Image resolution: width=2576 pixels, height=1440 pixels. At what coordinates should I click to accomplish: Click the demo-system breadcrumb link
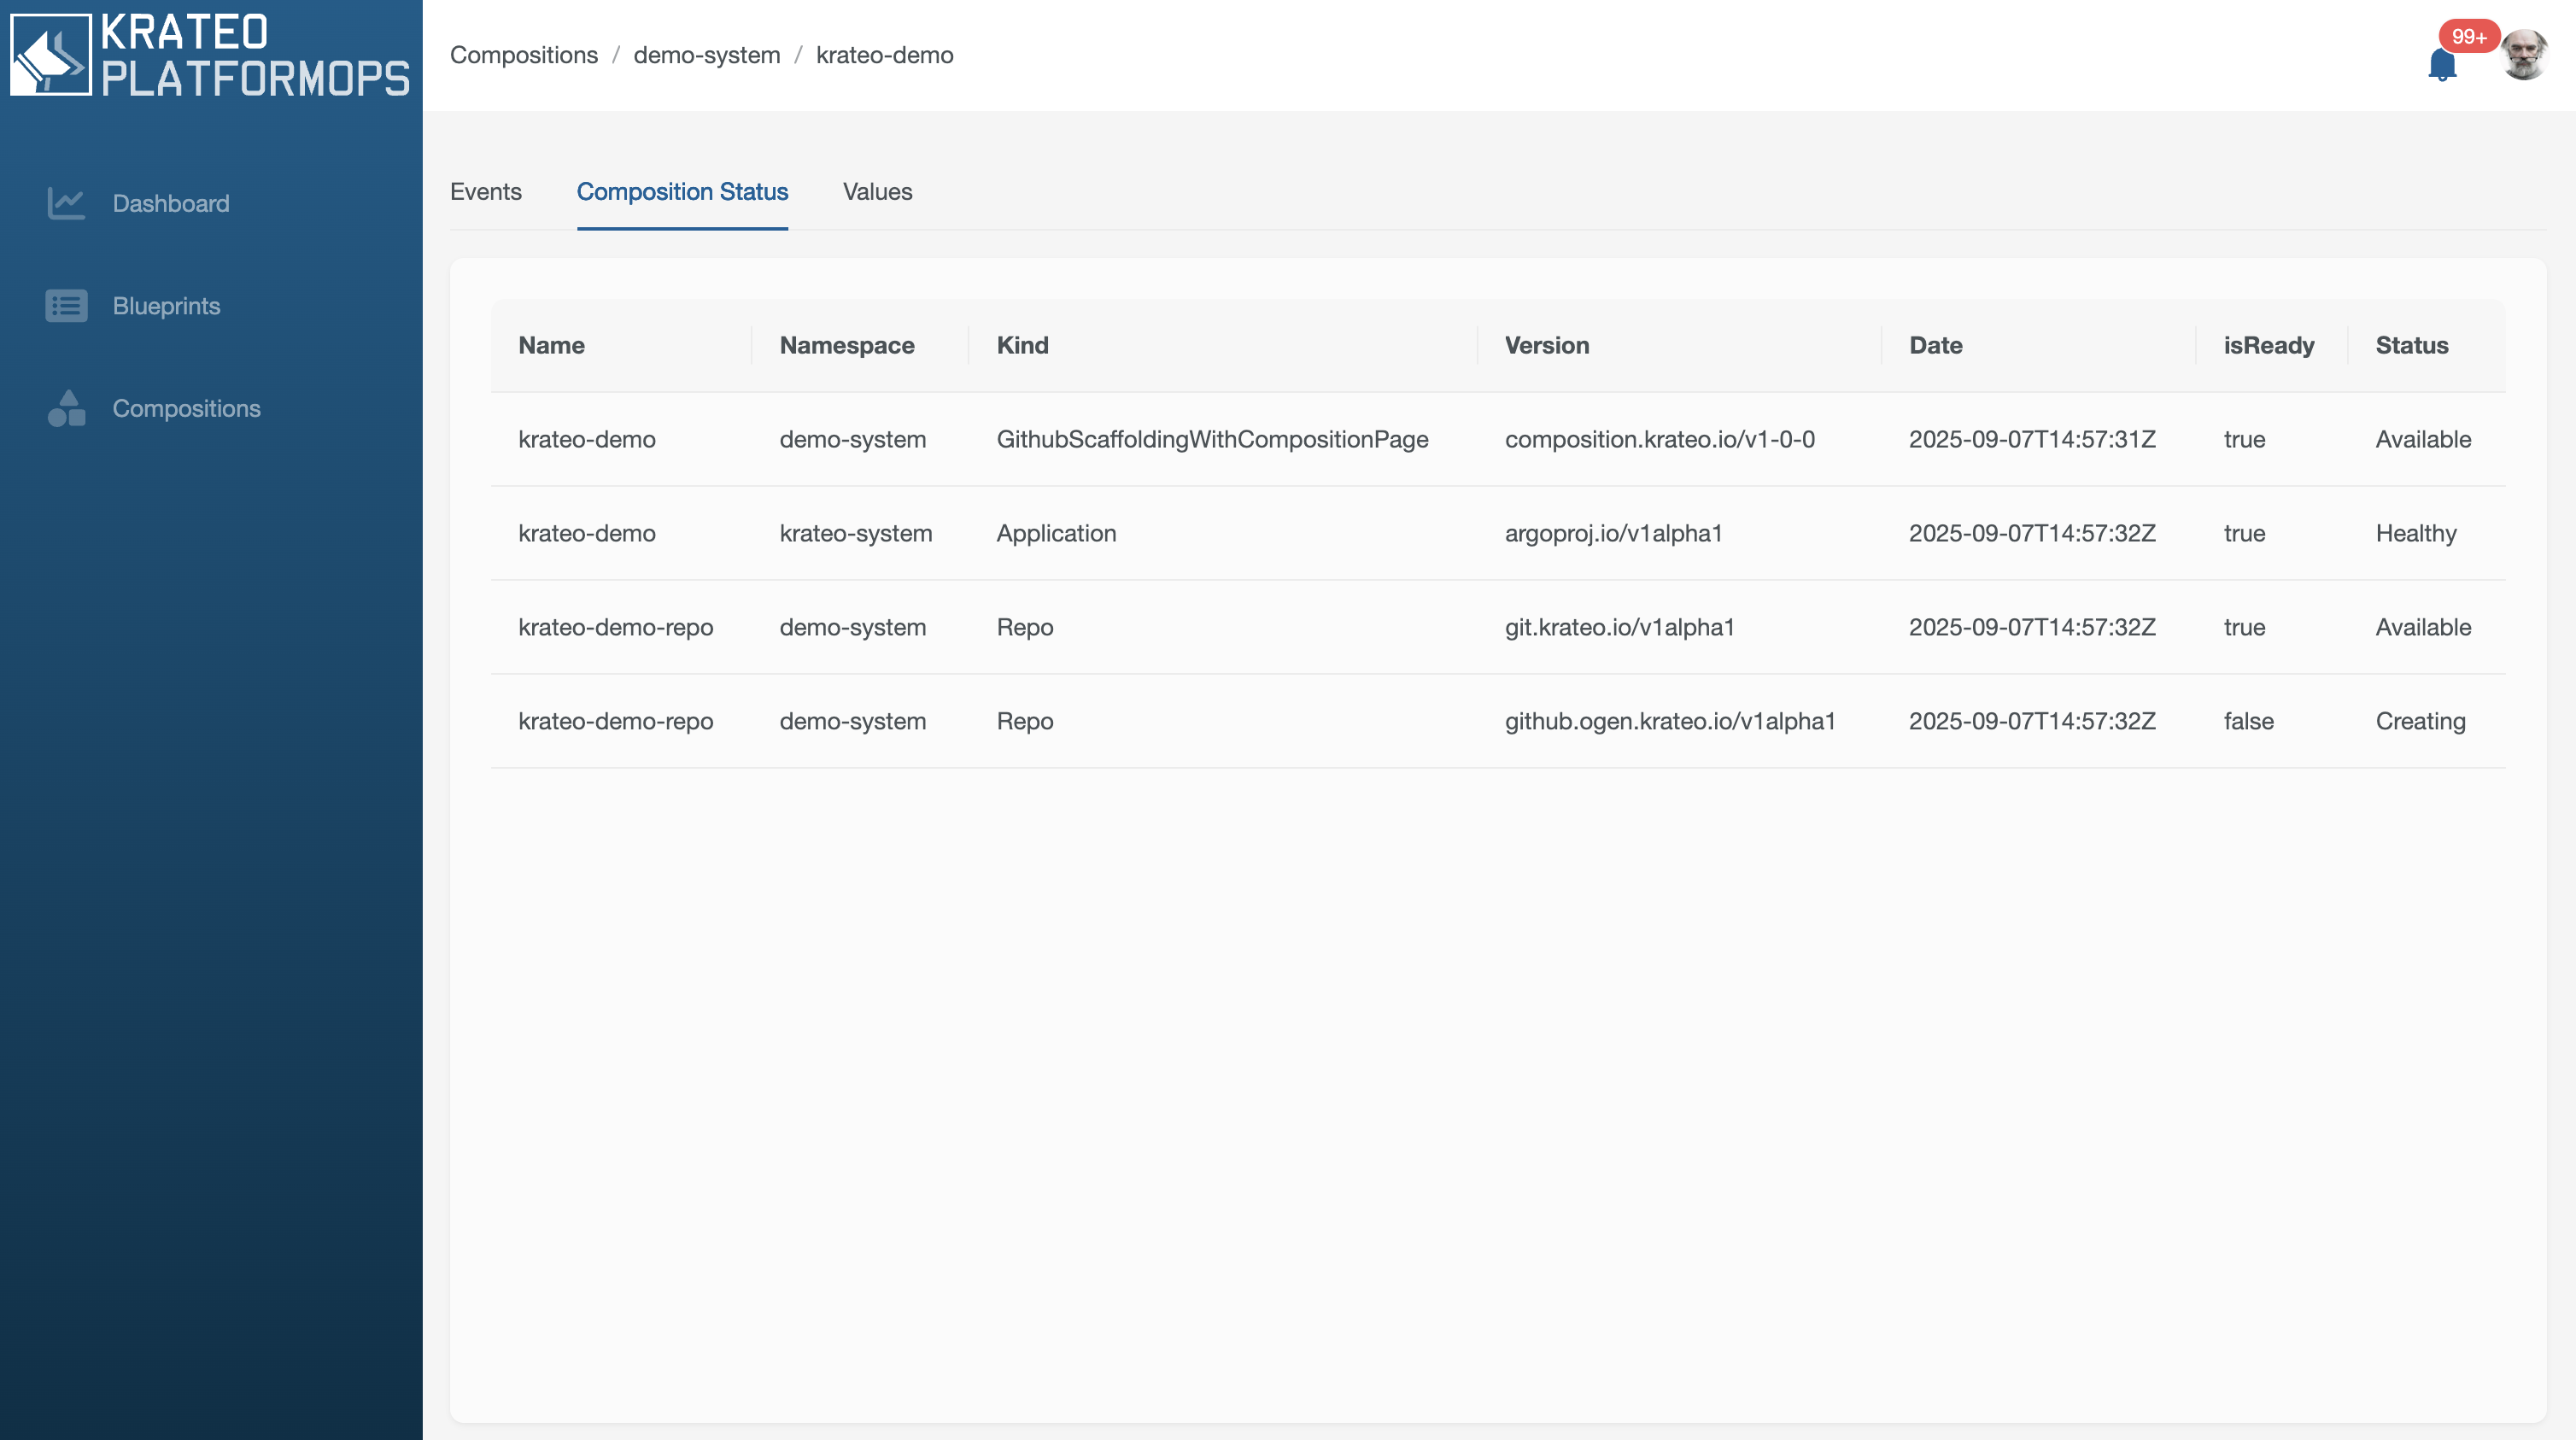pos(707,55)
